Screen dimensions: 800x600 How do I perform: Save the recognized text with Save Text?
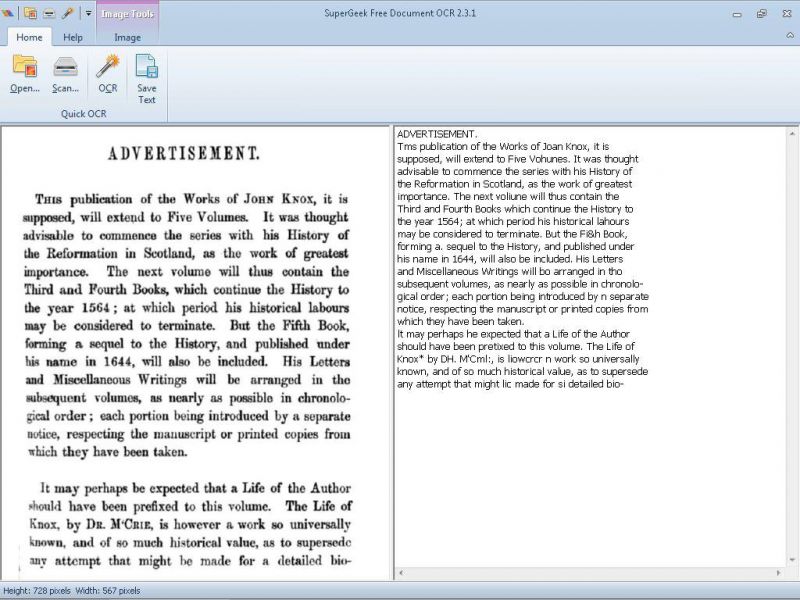[146, 79]
